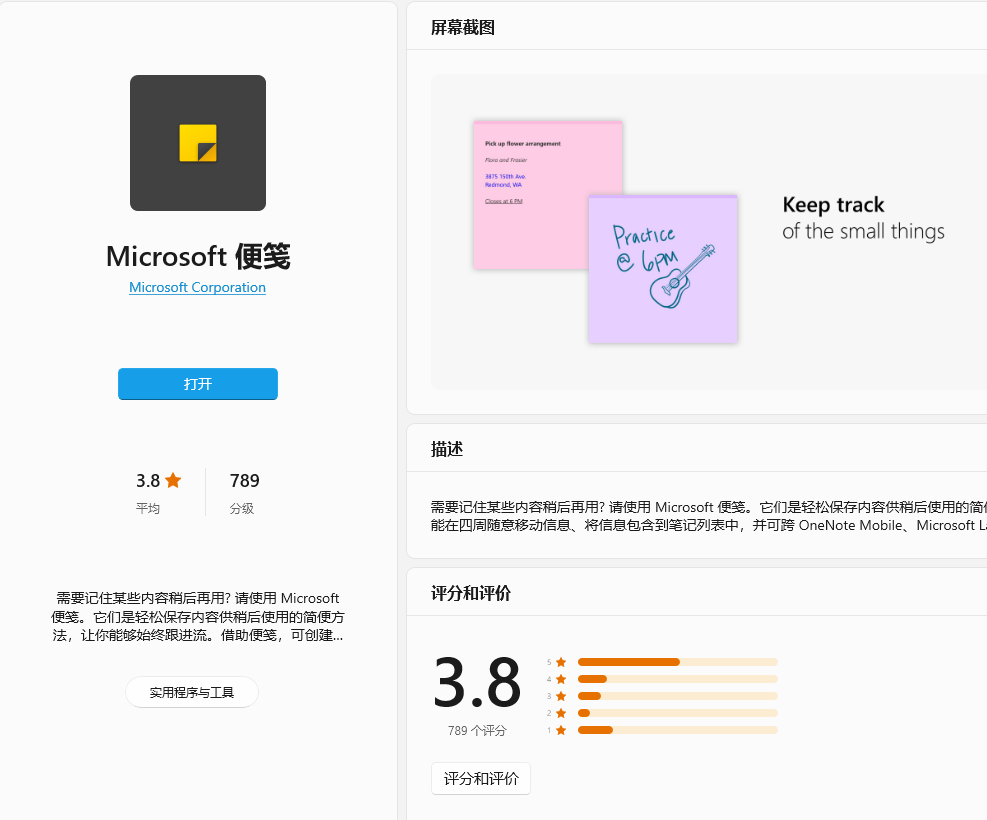The height and width of the screenshot is (820, 987).
Task: Select the 实用程序与工具 category tag
Action: (192, 692)
